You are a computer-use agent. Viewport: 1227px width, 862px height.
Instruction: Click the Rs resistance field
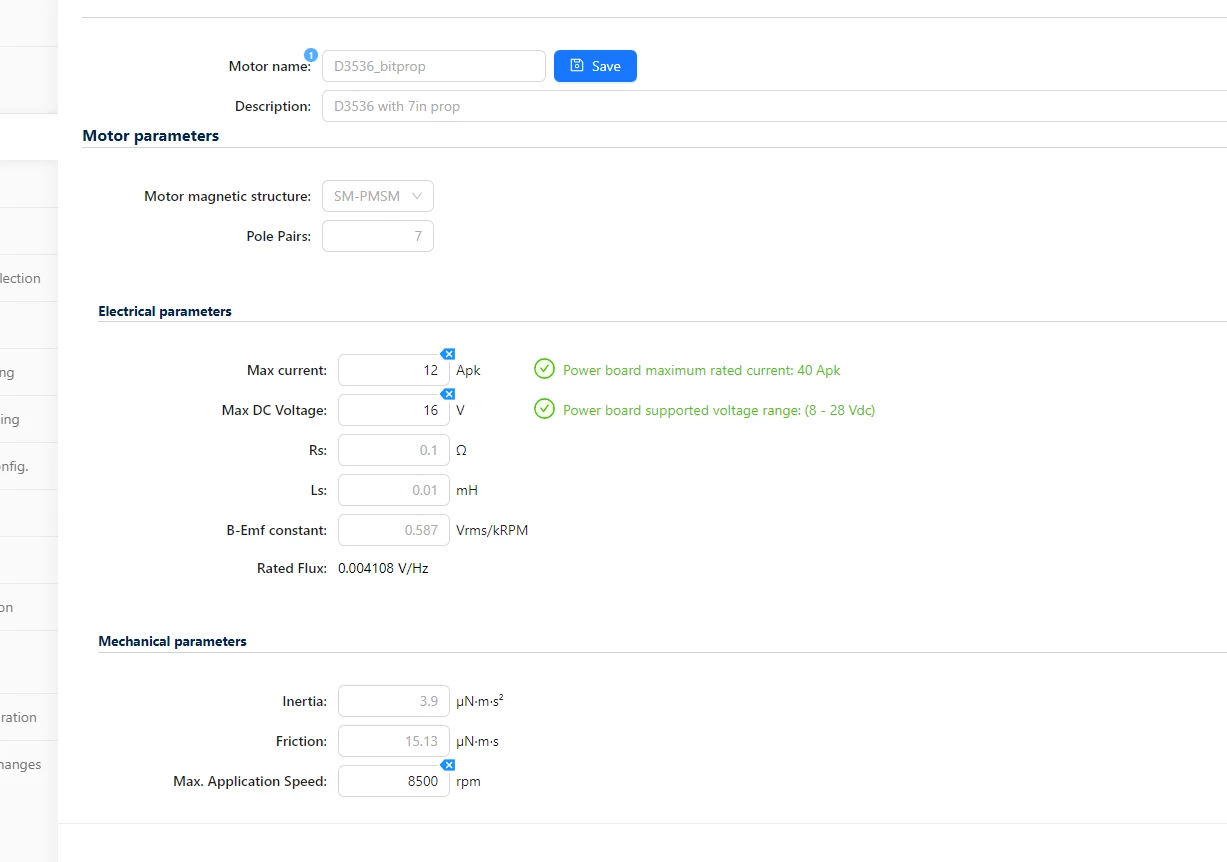(x=394, y=450)
